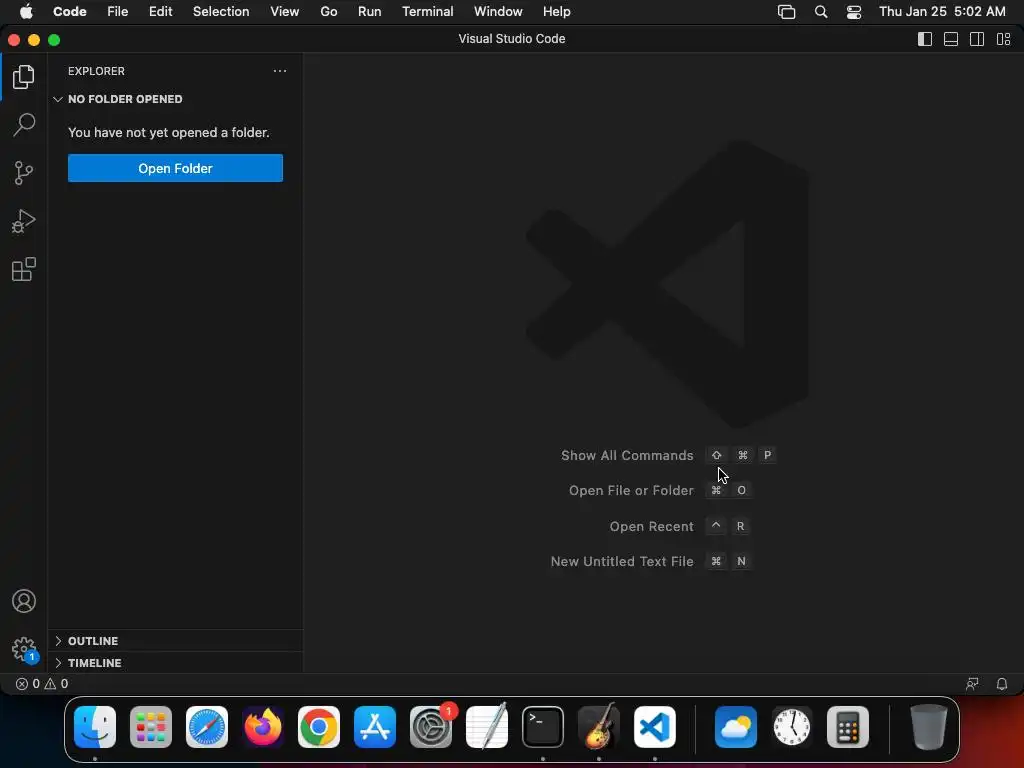The image size is (1024, 768).
Task: Click the 'You have not yet opened a folder' text
Action: (x=168, y=133)
